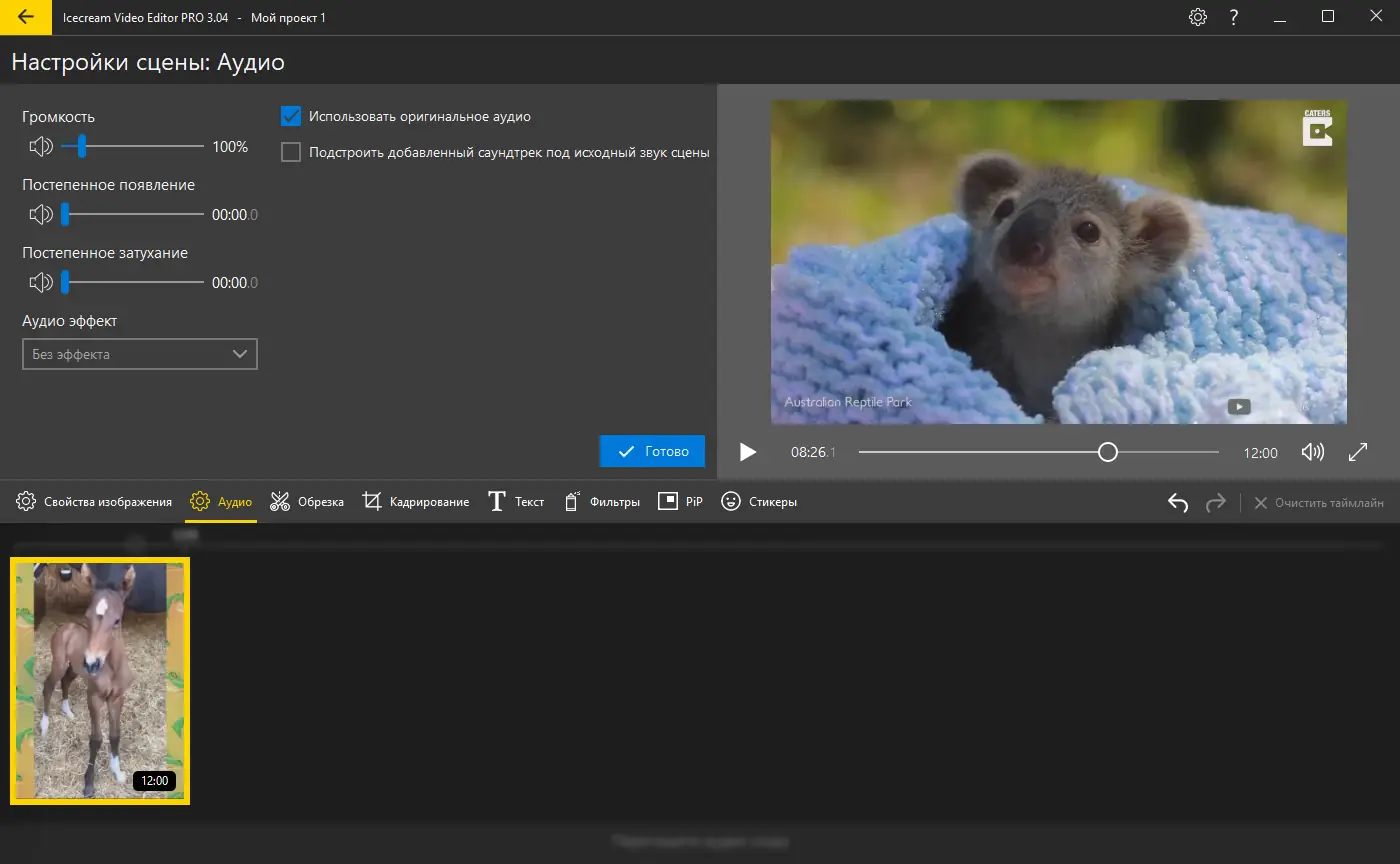Mute the preview player volume icon
Viewport: 1400px width, 864px height.
click(1312, 452)
